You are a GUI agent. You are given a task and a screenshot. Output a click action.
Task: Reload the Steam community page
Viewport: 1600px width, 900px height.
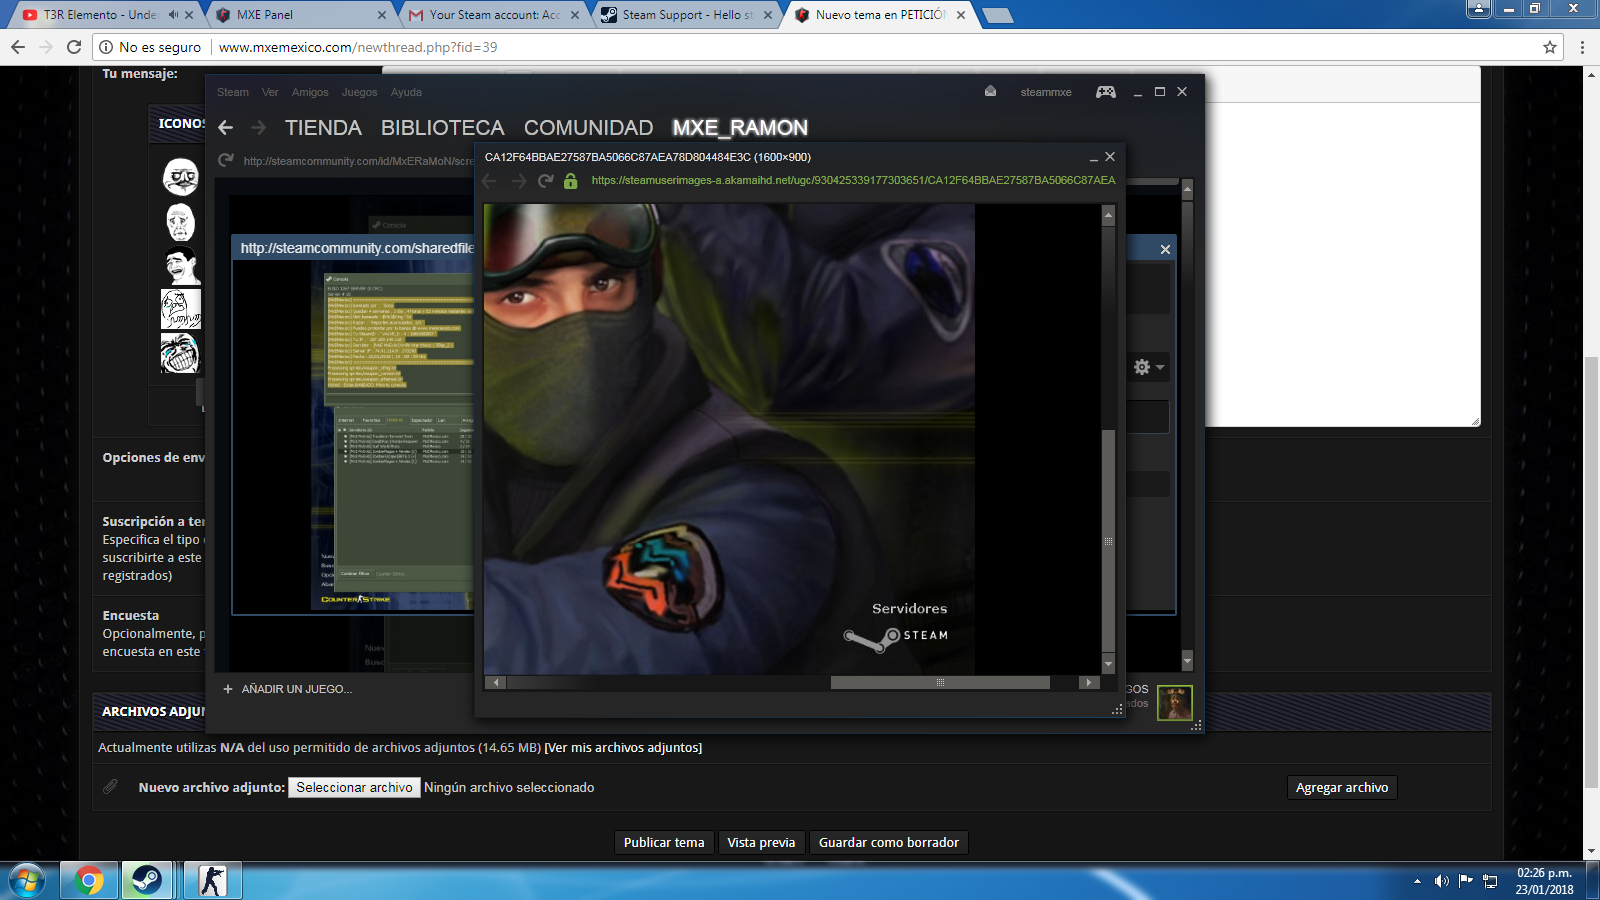pos(226,160)
